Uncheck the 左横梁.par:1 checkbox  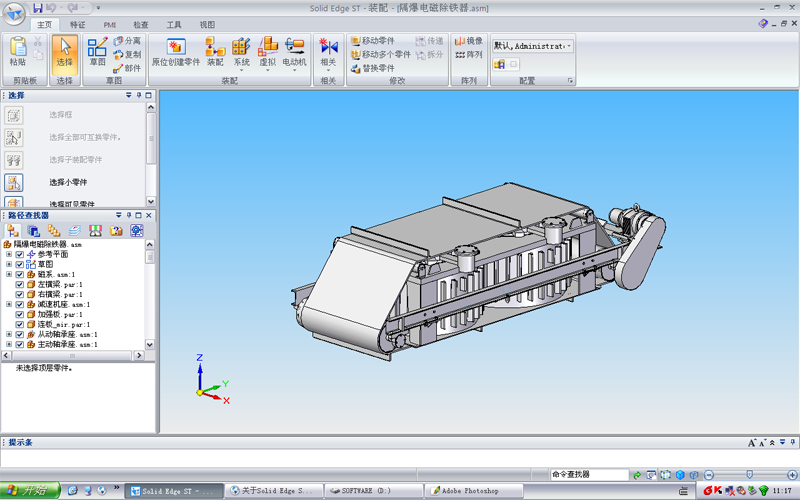19,284
